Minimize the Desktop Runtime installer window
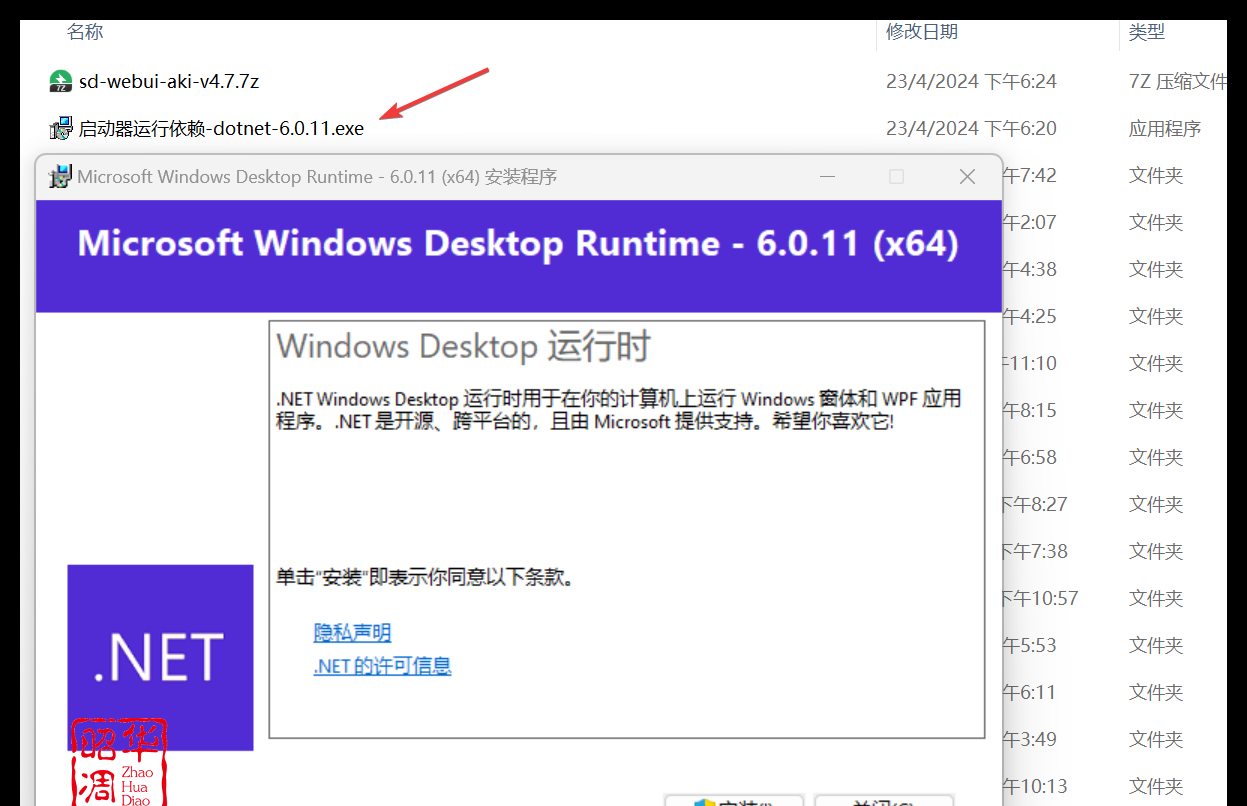Viewport: 1247px width, 806px height. (x=827, y=177)
